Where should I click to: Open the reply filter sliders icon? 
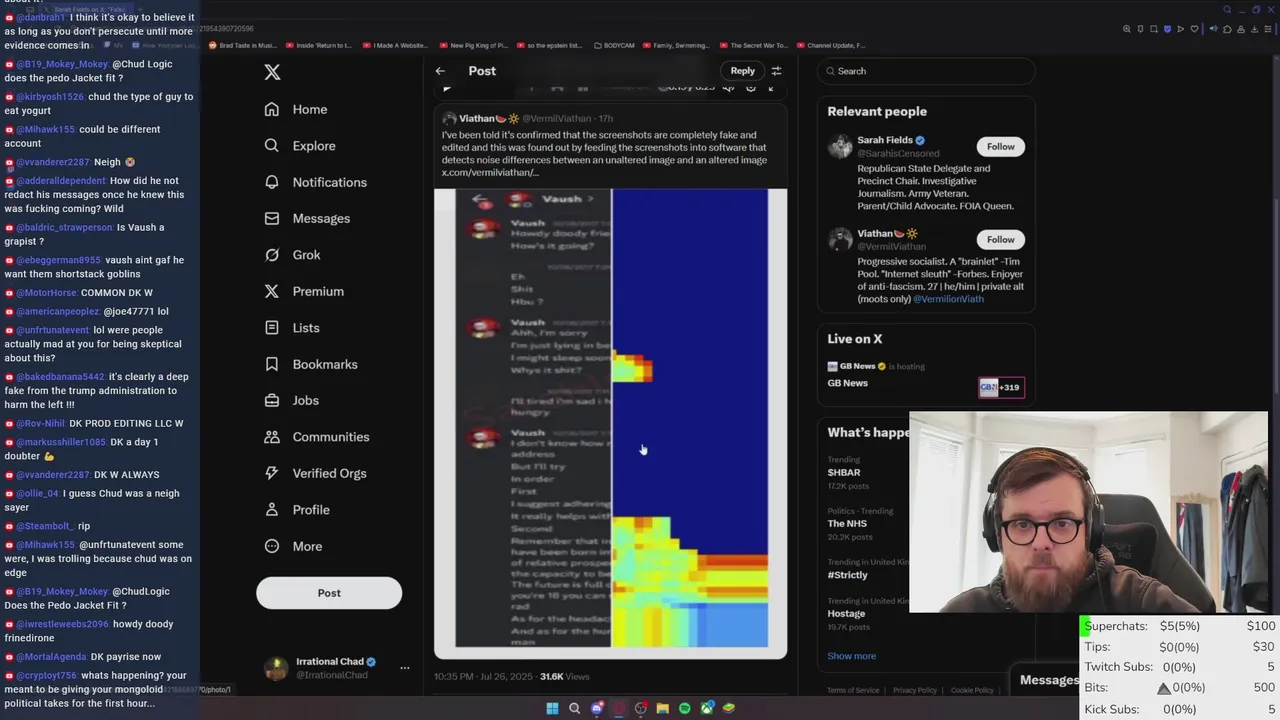[776, 71]
